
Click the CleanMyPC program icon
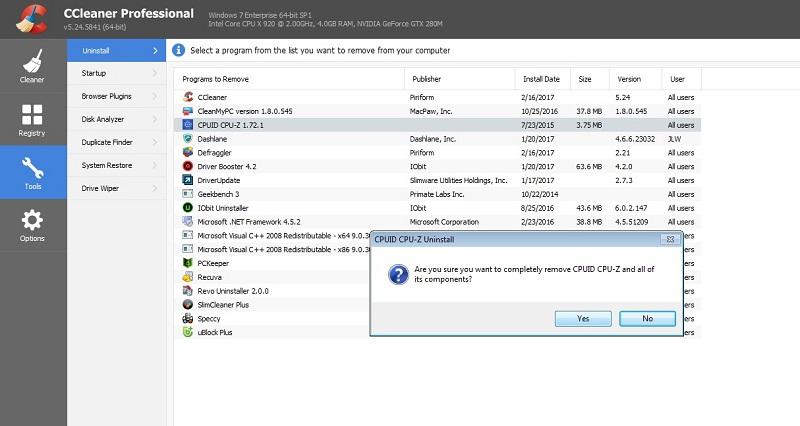pyautogui.click(x=188, y=111)
